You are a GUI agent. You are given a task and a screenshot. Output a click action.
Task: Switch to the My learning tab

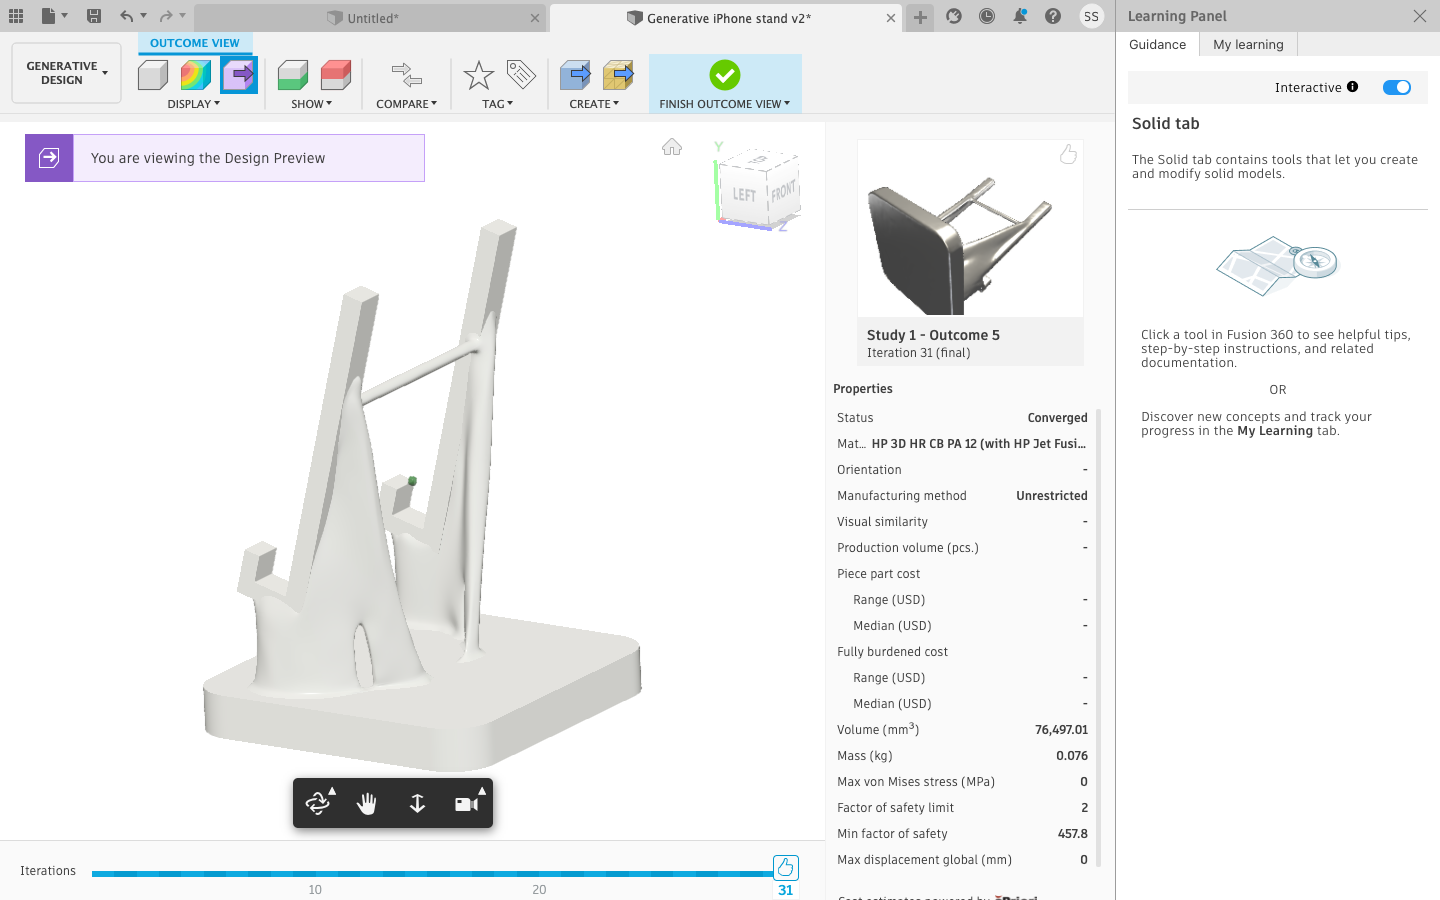pyautogui.click(x=1248, y=44)
